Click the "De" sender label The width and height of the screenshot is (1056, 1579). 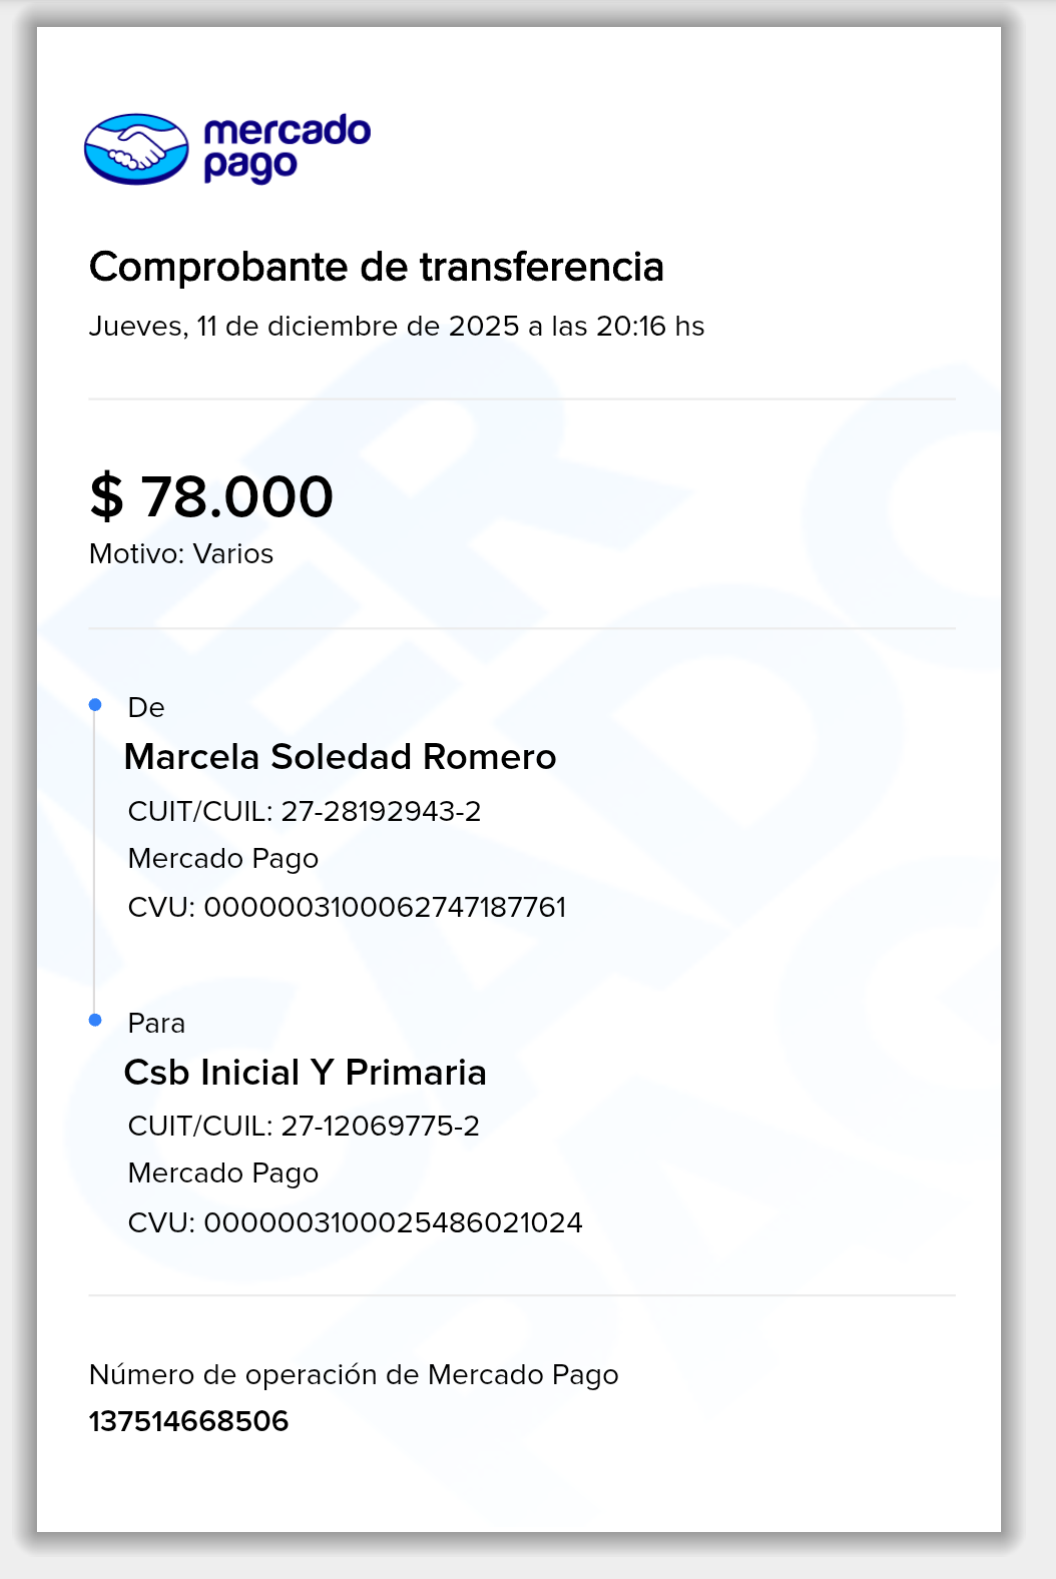[146, 708]
